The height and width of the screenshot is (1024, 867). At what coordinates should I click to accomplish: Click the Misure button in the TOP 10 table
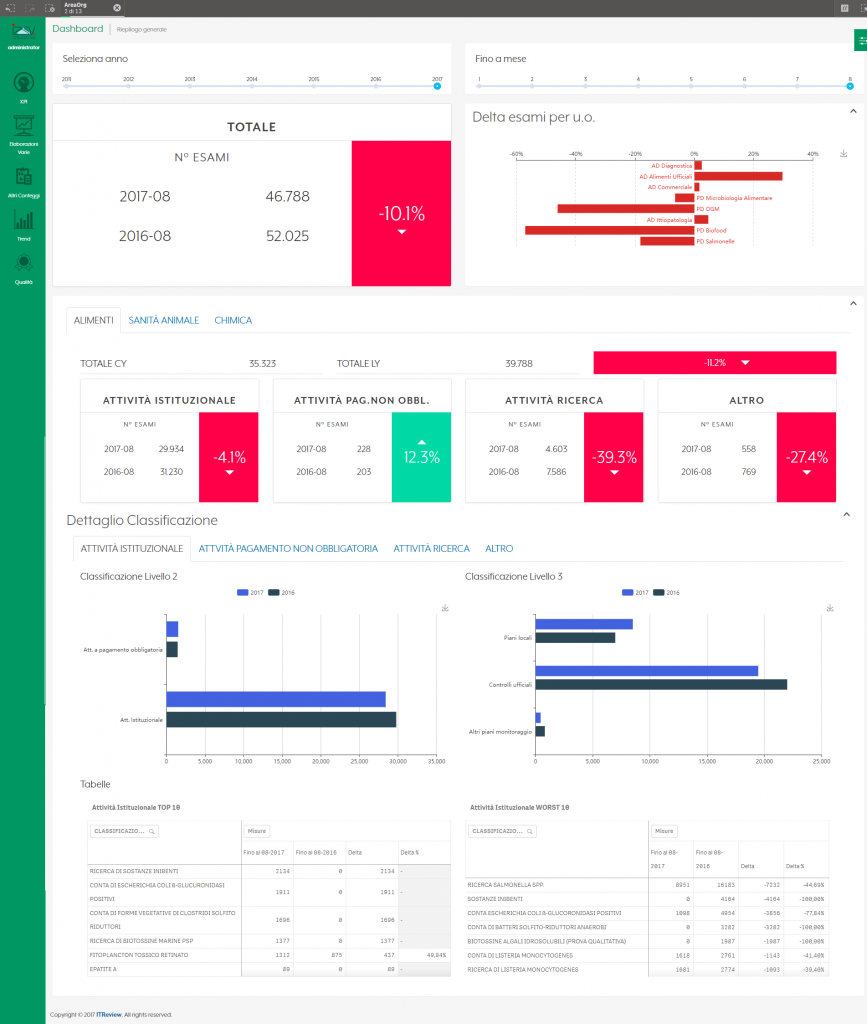(x=257, y=831)
